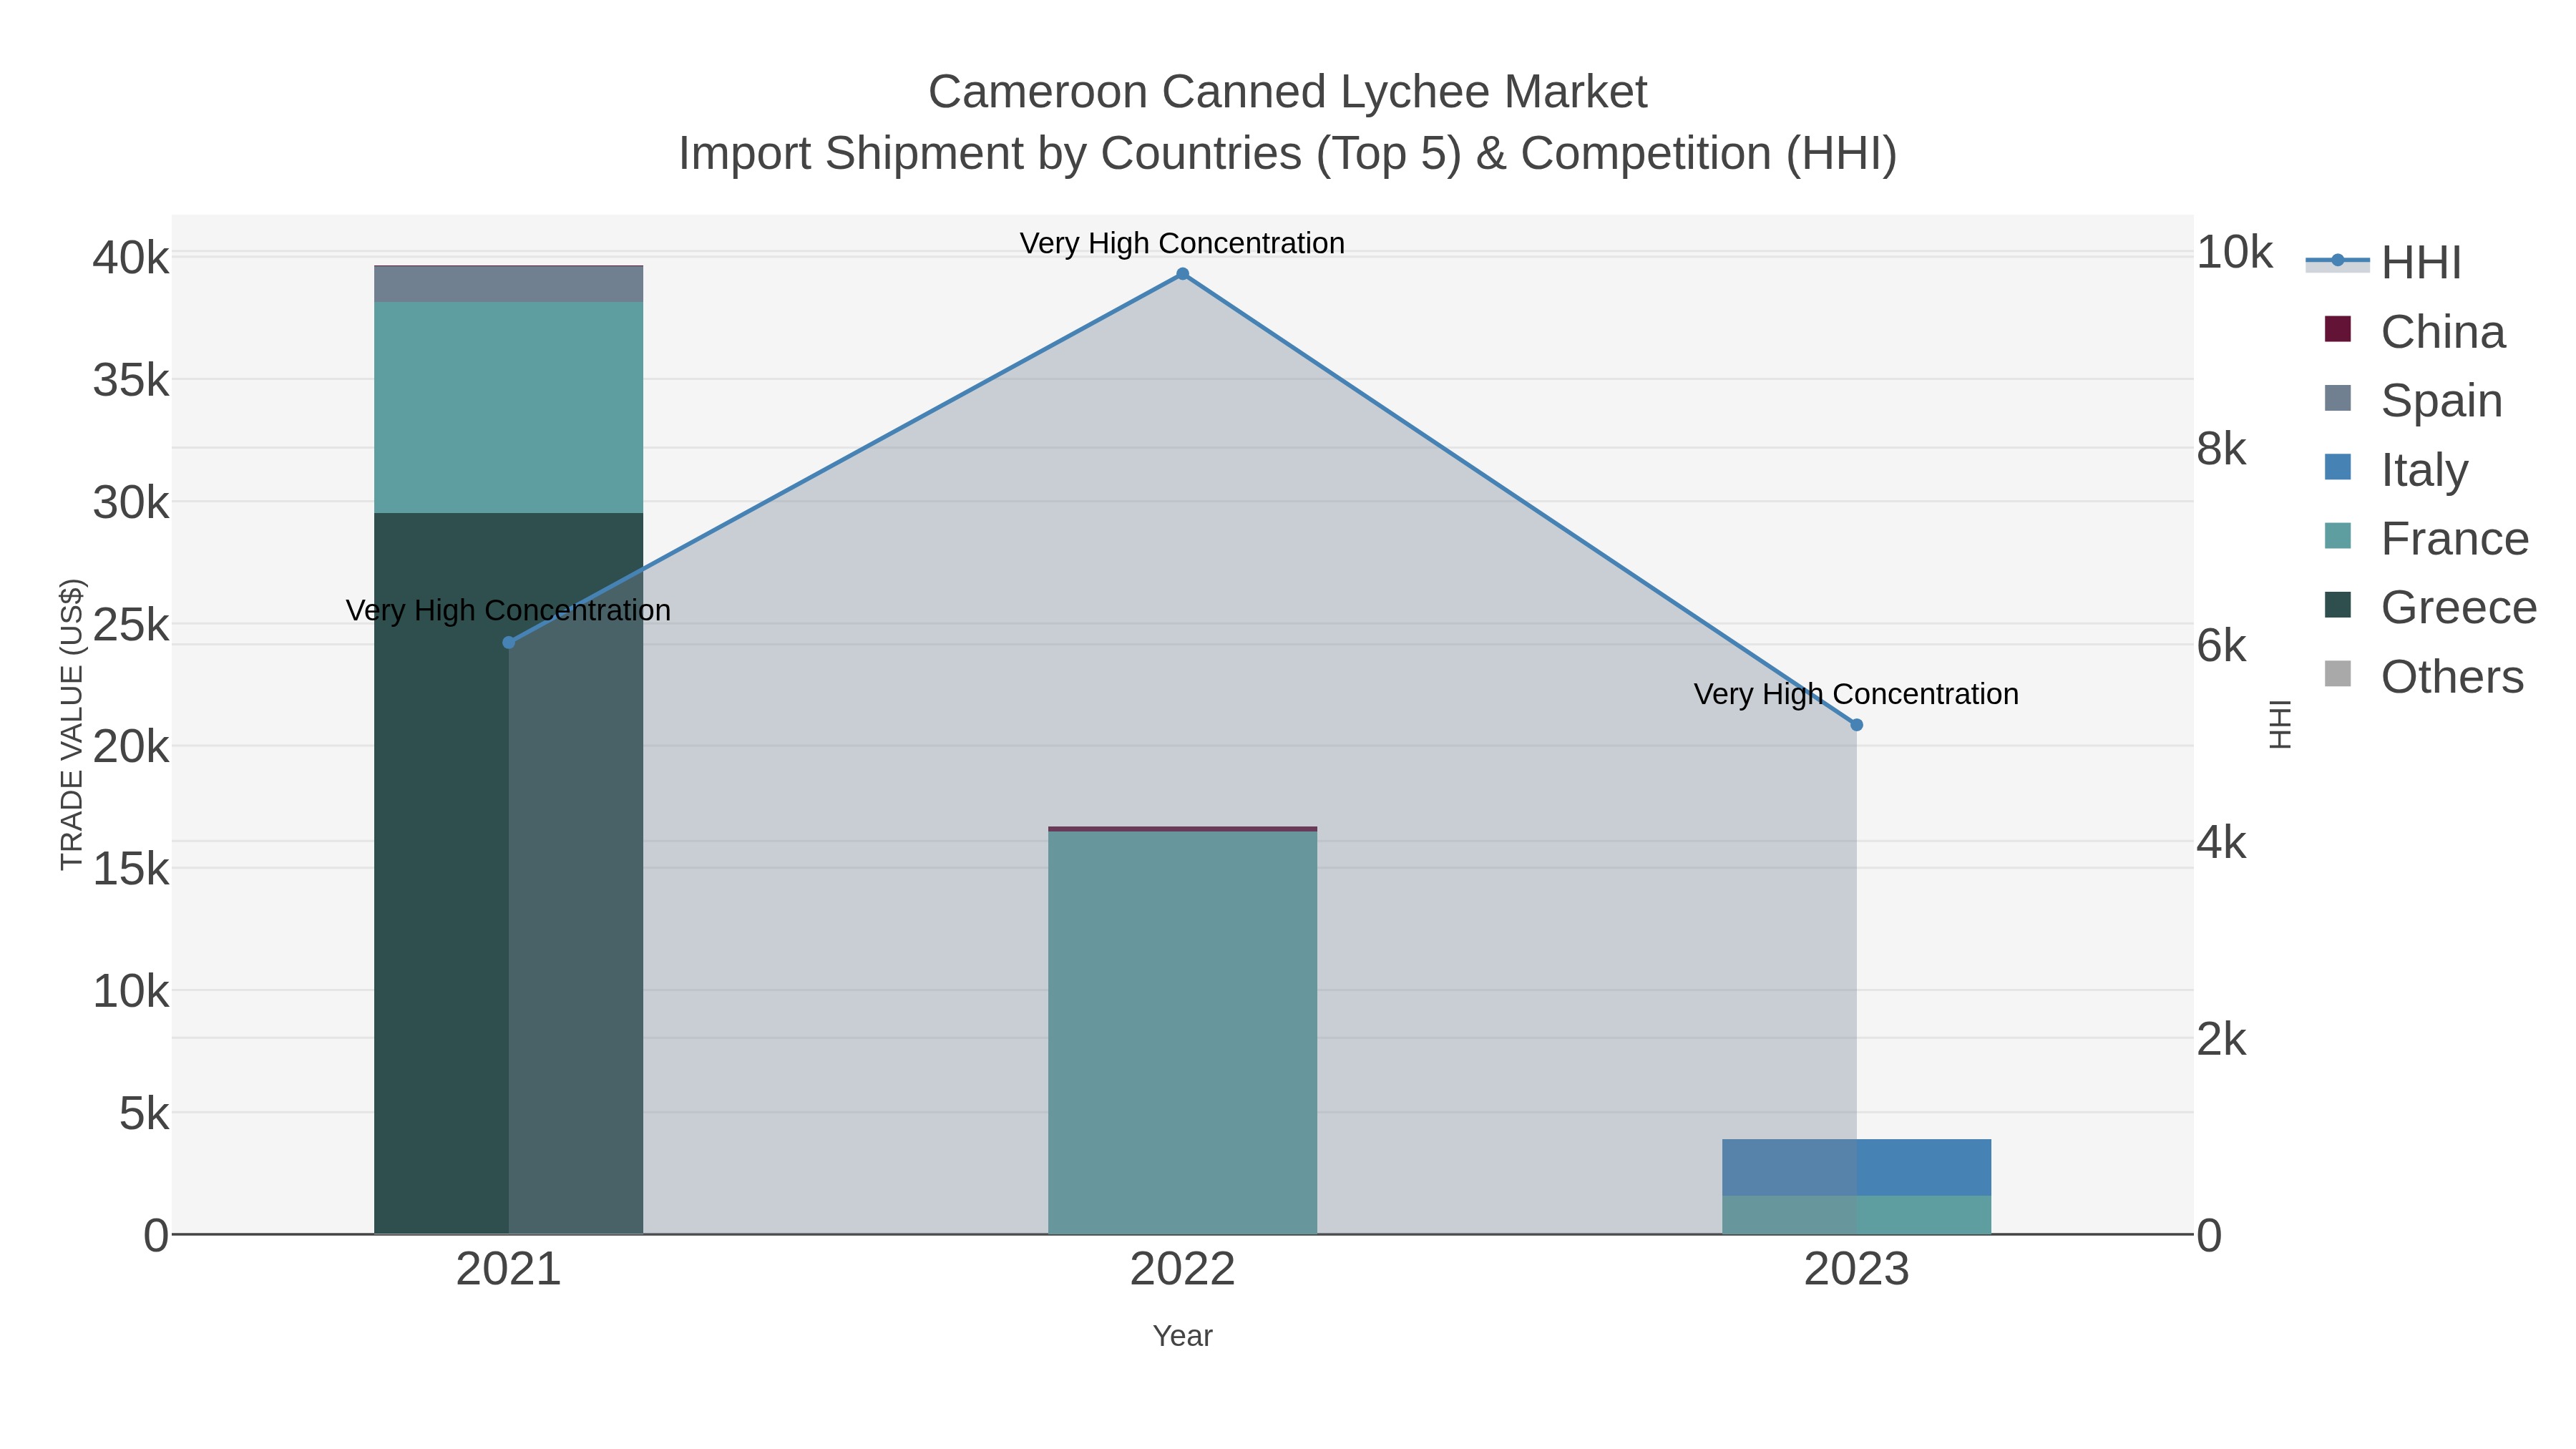Toggle the France legend entry
The image size is (2576, 1449).
coord(2426,539)
